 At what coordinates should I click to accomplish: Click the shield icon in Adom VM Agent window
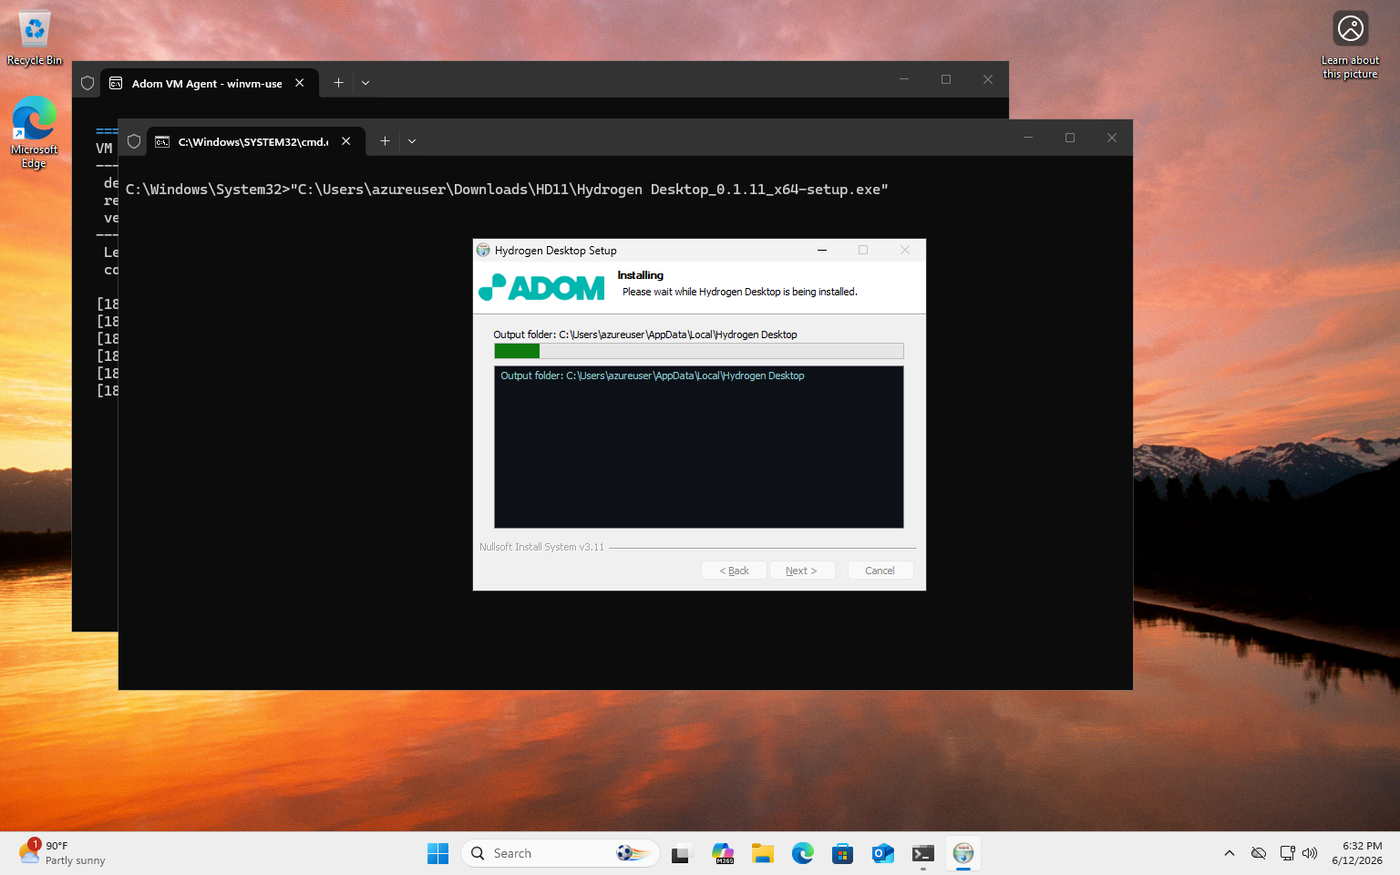click(88, 83)
